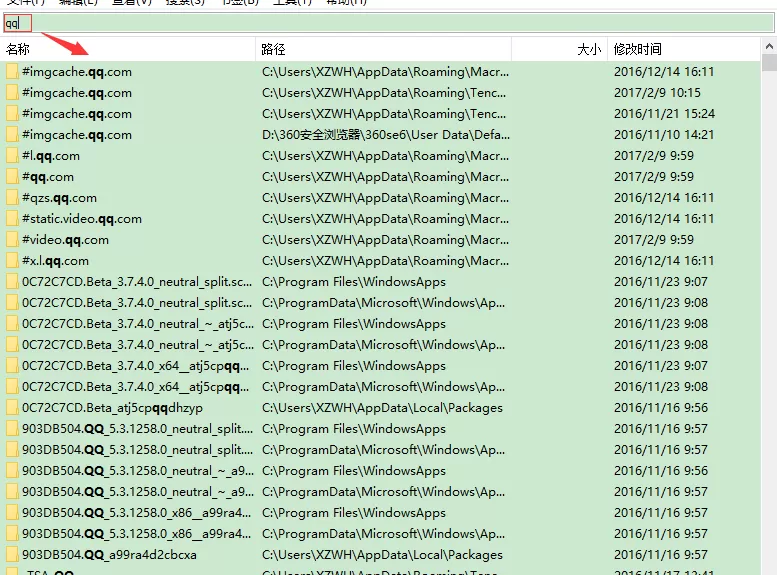Screen dimensions: 777x575
Task: Sort results by the 修改时间 column header
Action: pyautogui.click(x=684, y=49)
